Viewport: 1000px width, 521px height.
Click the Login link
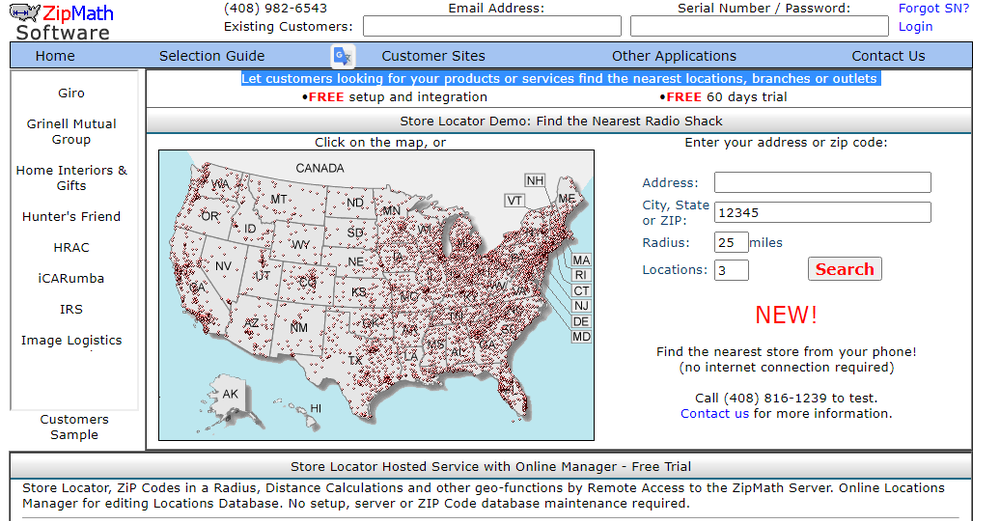(915, 27)
